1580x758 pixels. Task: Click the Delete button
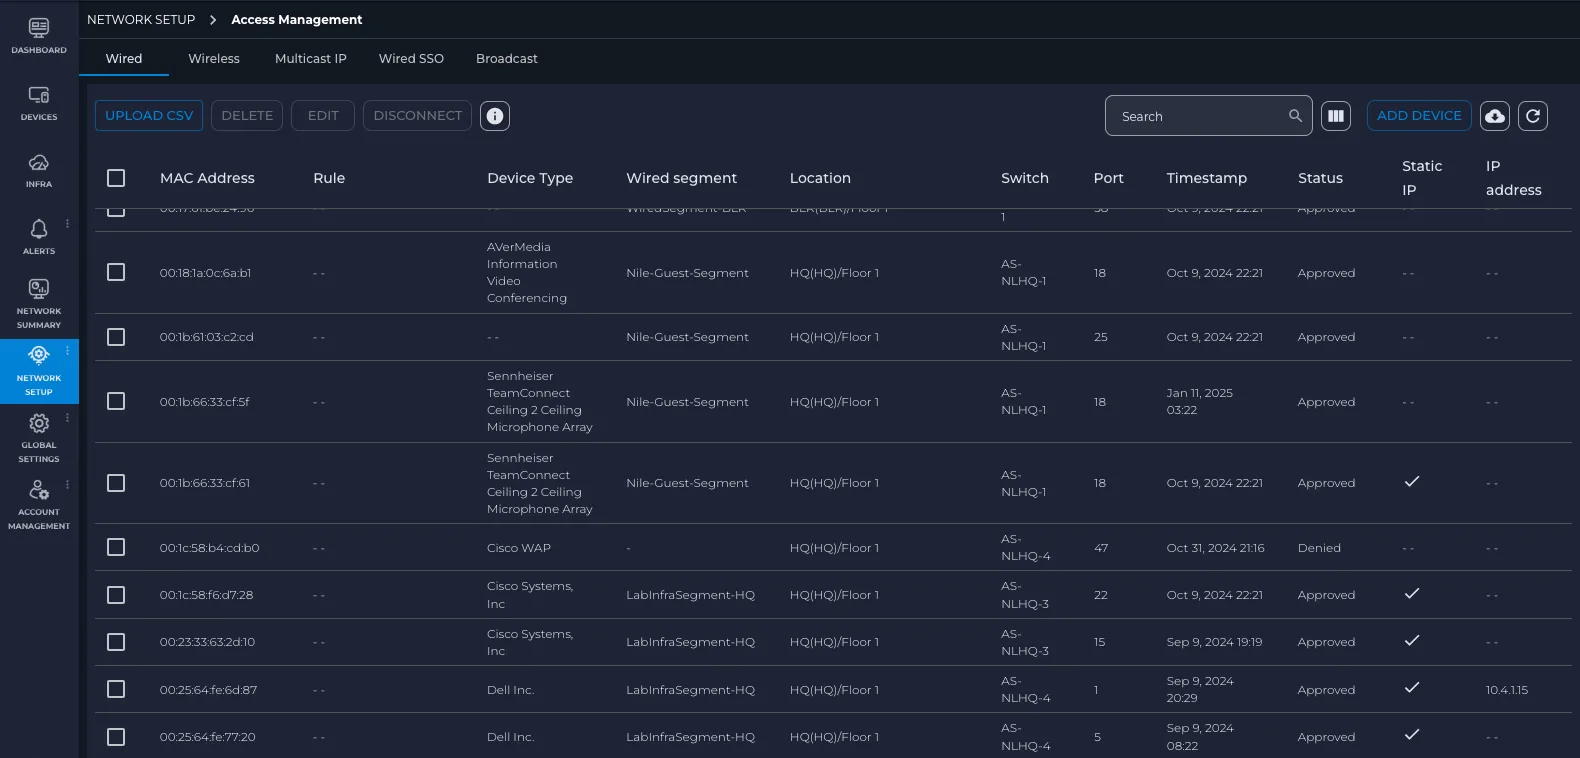point(247,116)
